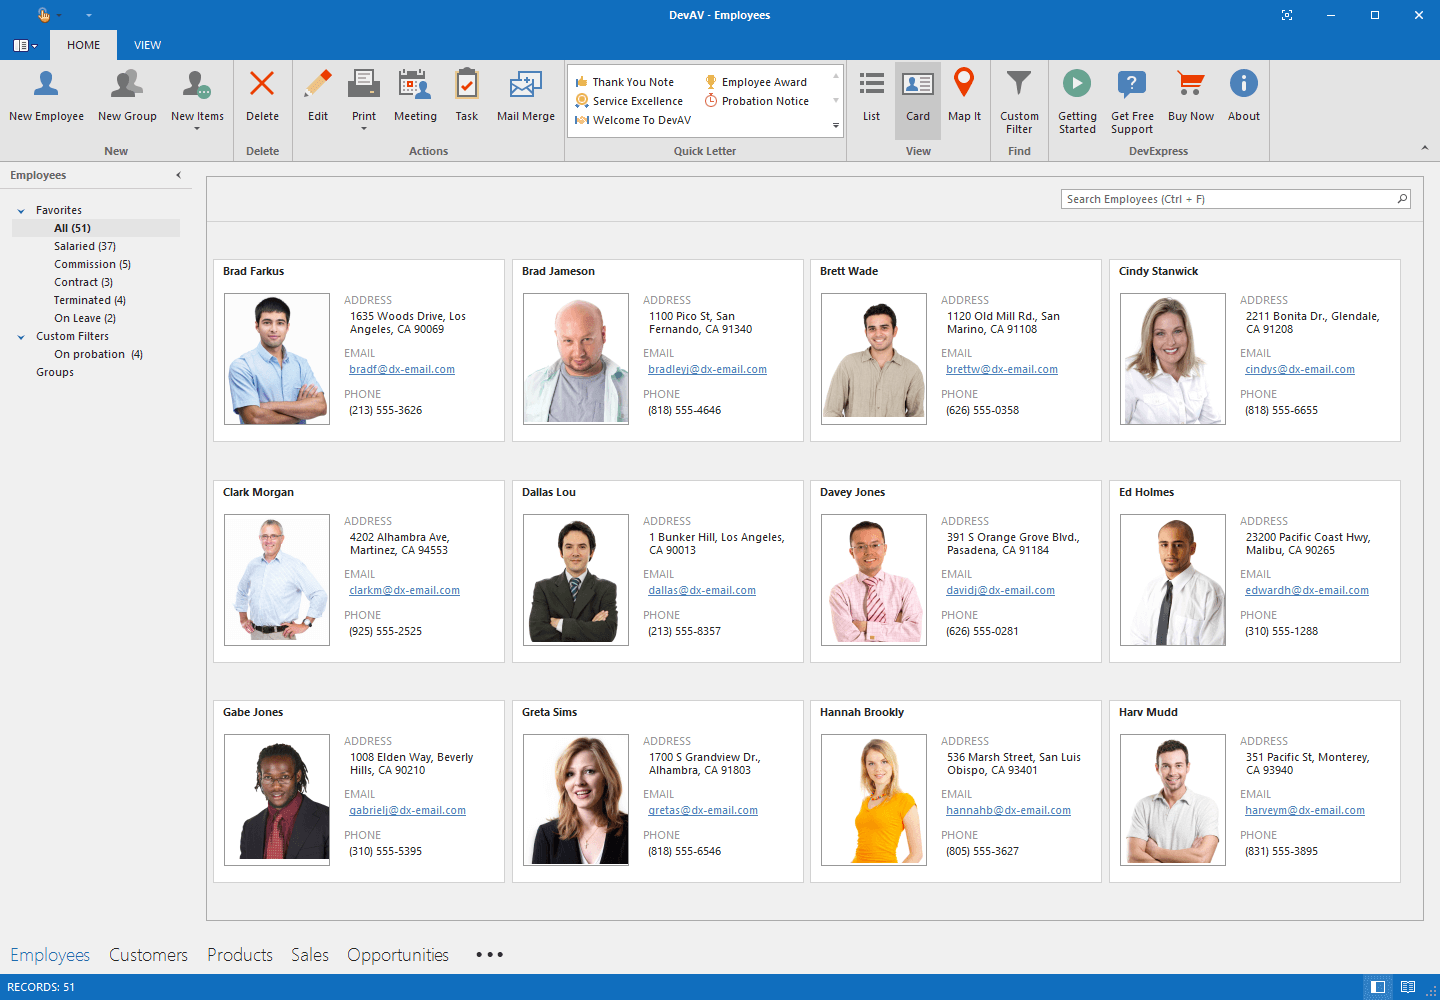Open the Customers module
The width and height of the screenshot is (1440, 1000).
[148, 955]
